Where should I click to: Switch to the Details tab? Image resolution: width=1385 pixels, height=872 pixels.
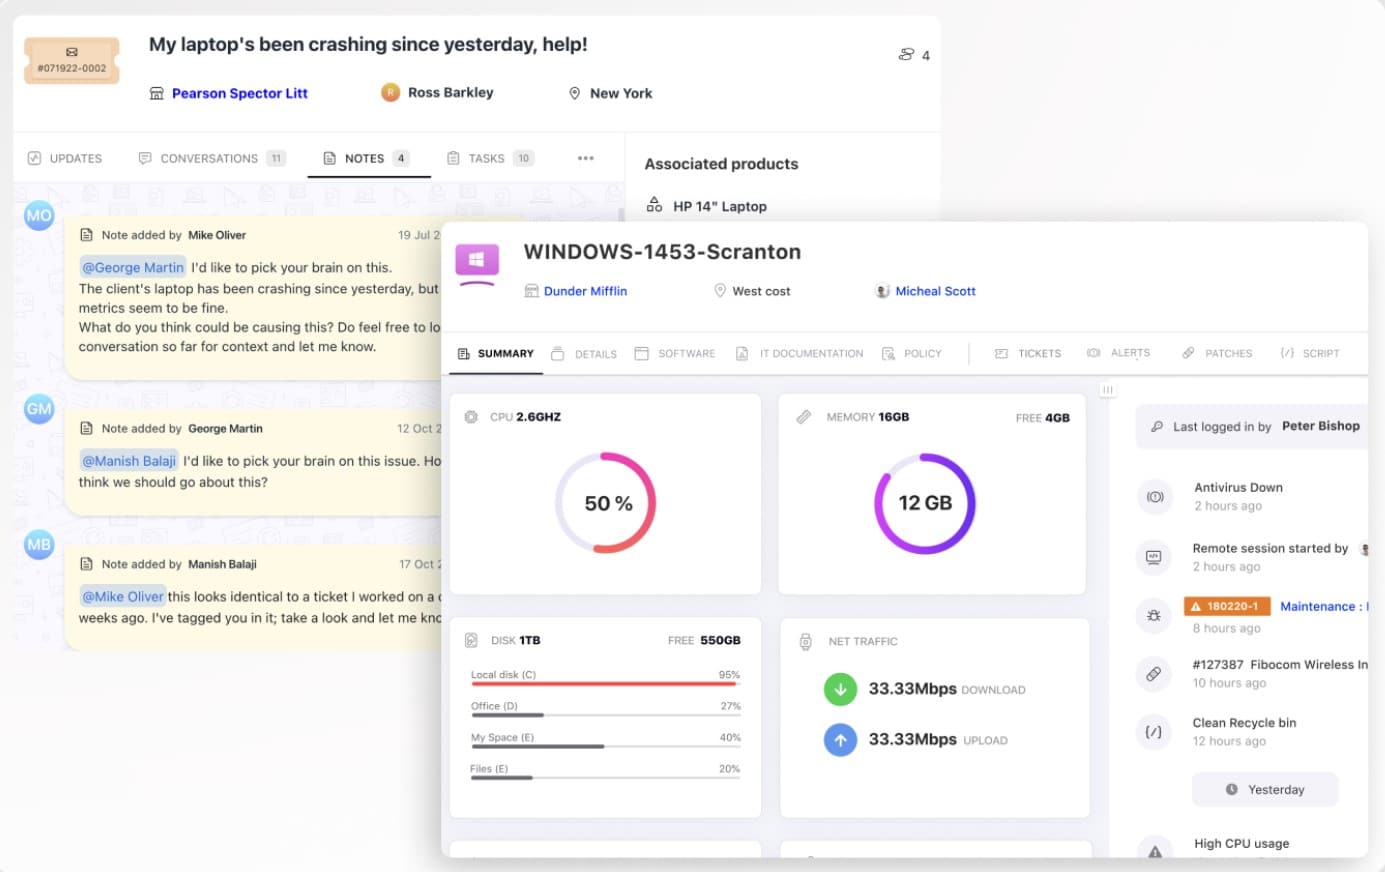coord(584,354)
